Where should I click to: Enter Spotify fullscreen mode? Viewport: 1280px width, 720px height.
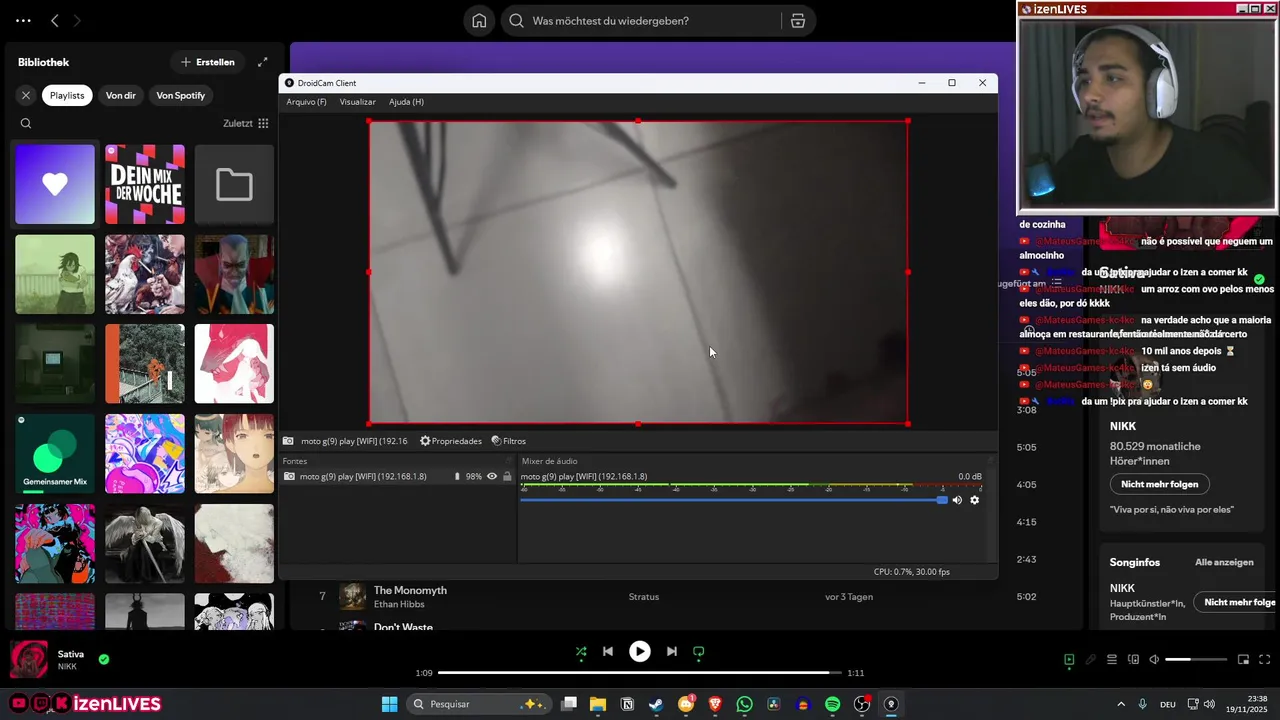[1265, 660]
